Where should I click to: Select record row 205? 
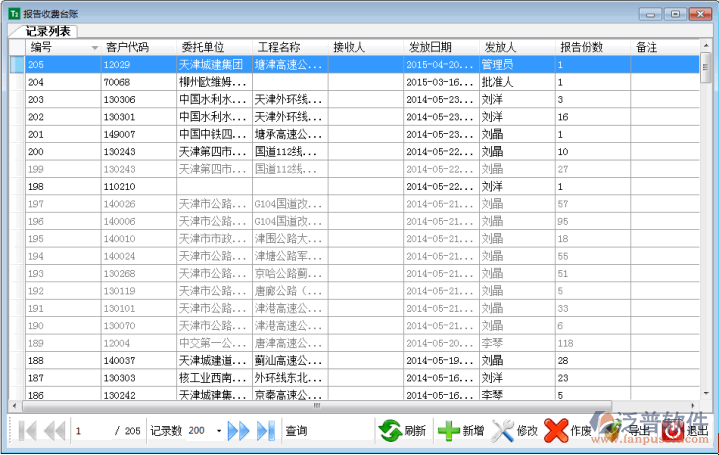click(x=362, y=65)
